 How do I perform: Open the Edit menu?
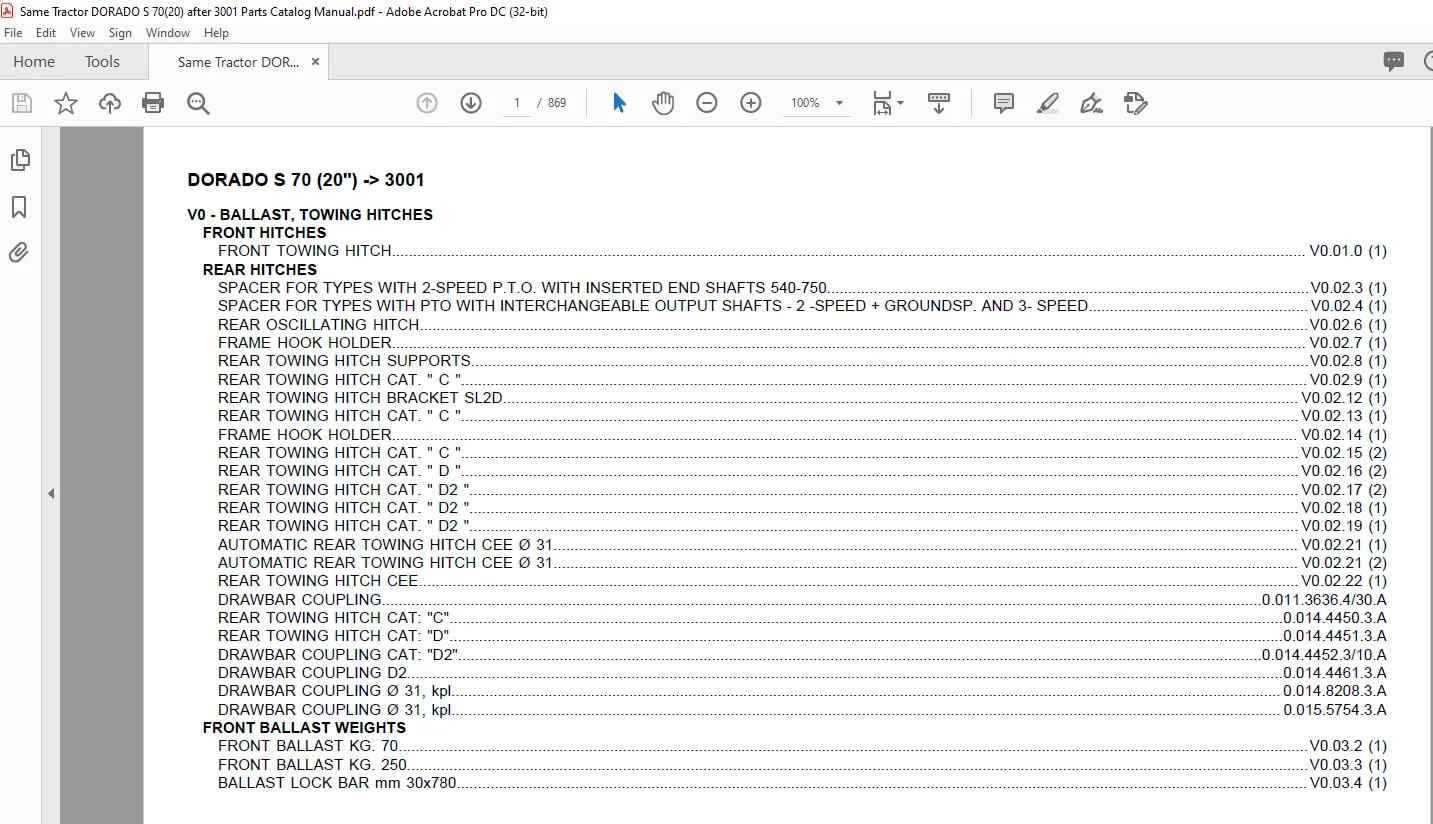[x=46, y=33]
